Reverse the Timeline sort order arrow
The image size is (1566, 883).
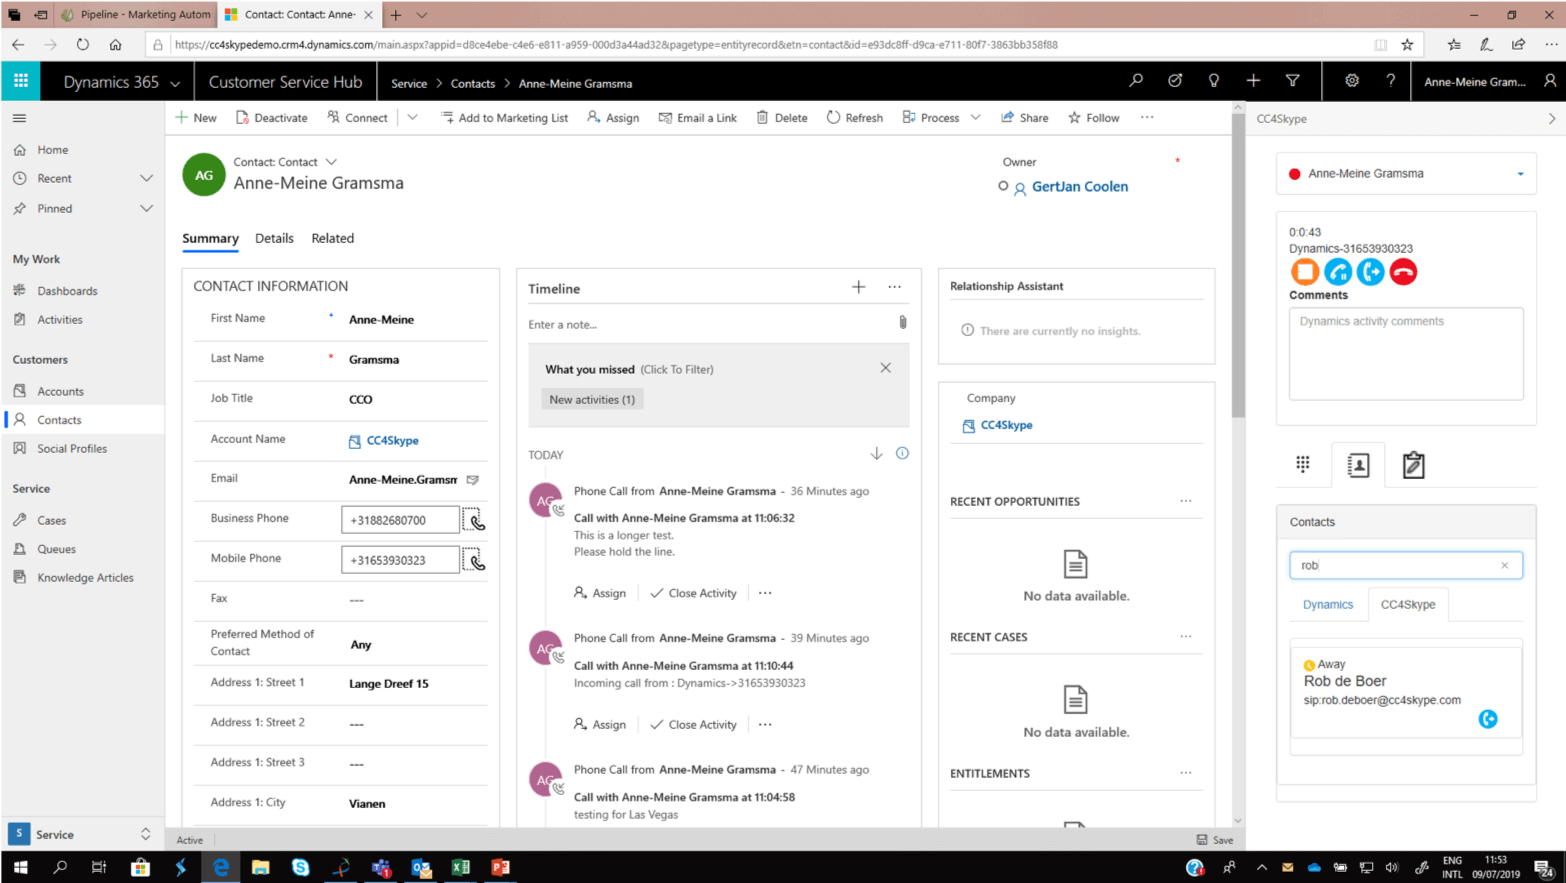876,454
